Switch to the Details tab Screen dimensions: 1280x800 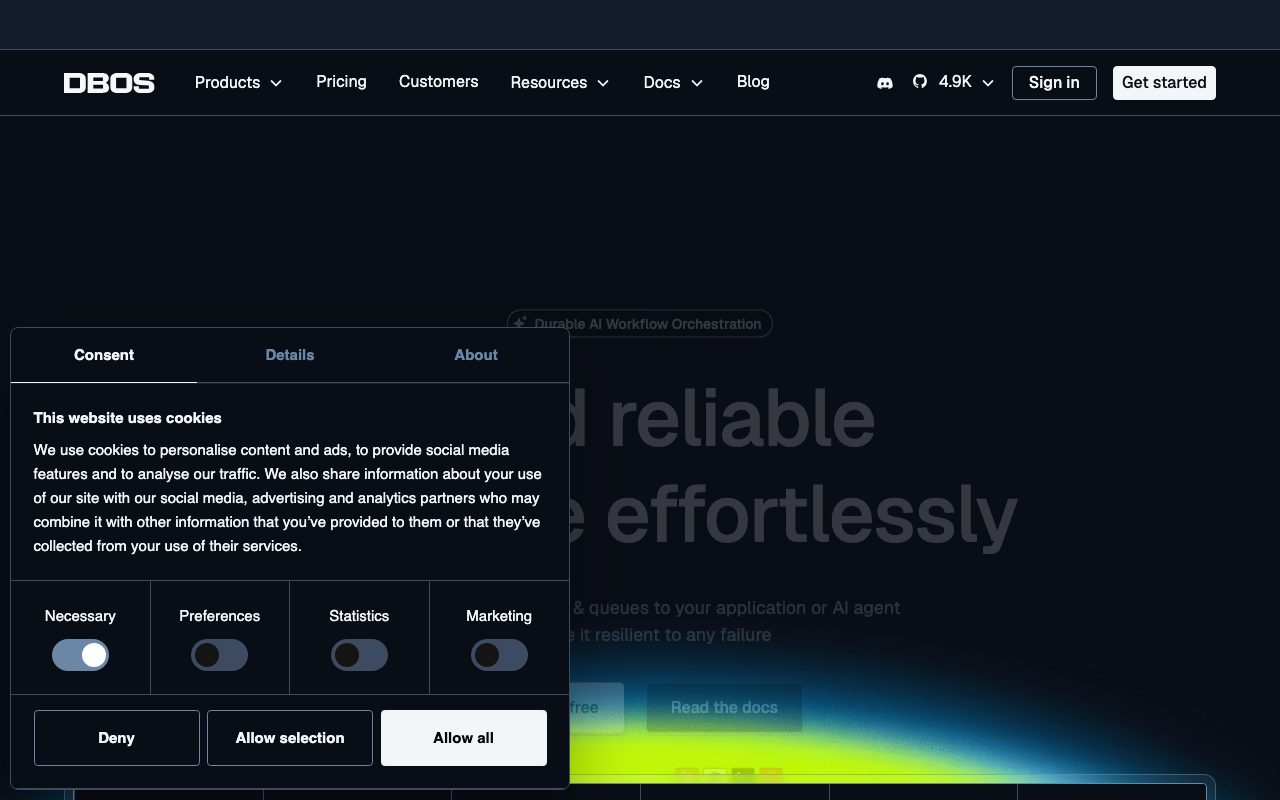pos(290,355)
